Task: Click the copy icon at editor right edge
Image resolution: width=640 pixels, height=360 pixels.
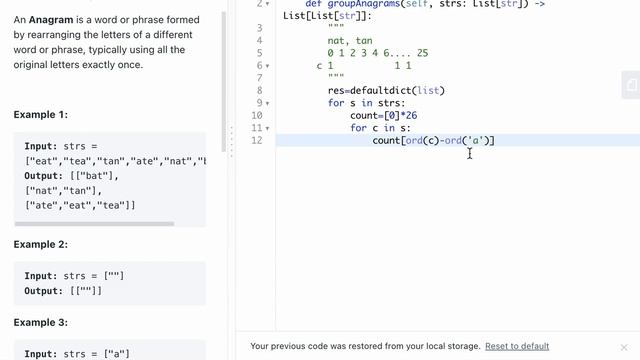Action: pyautogui.click(x=631, y=85)
